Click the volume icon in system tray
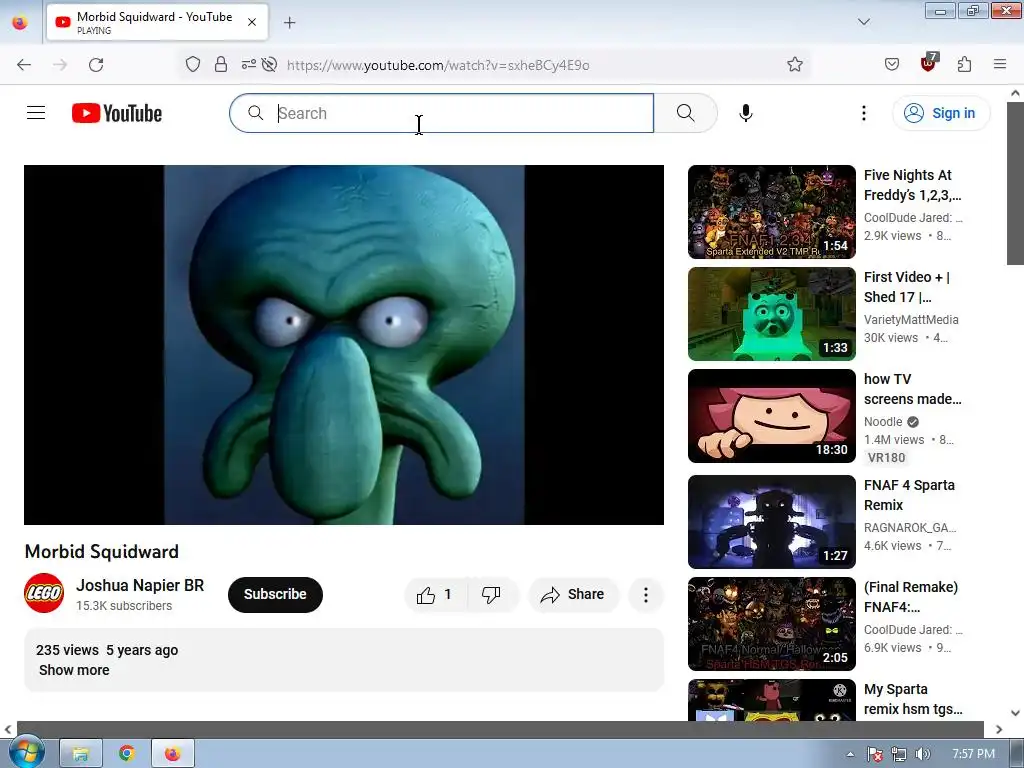Screen dimensions: 1024x768 [x=922, y=754]
